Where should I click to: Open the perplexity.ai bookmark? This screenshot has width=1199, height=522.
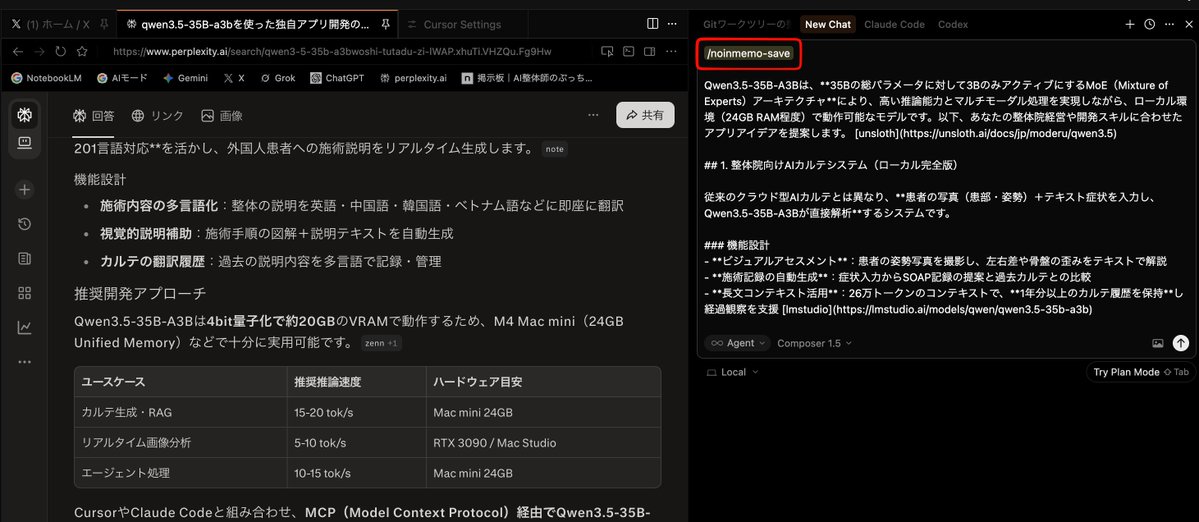414,78
